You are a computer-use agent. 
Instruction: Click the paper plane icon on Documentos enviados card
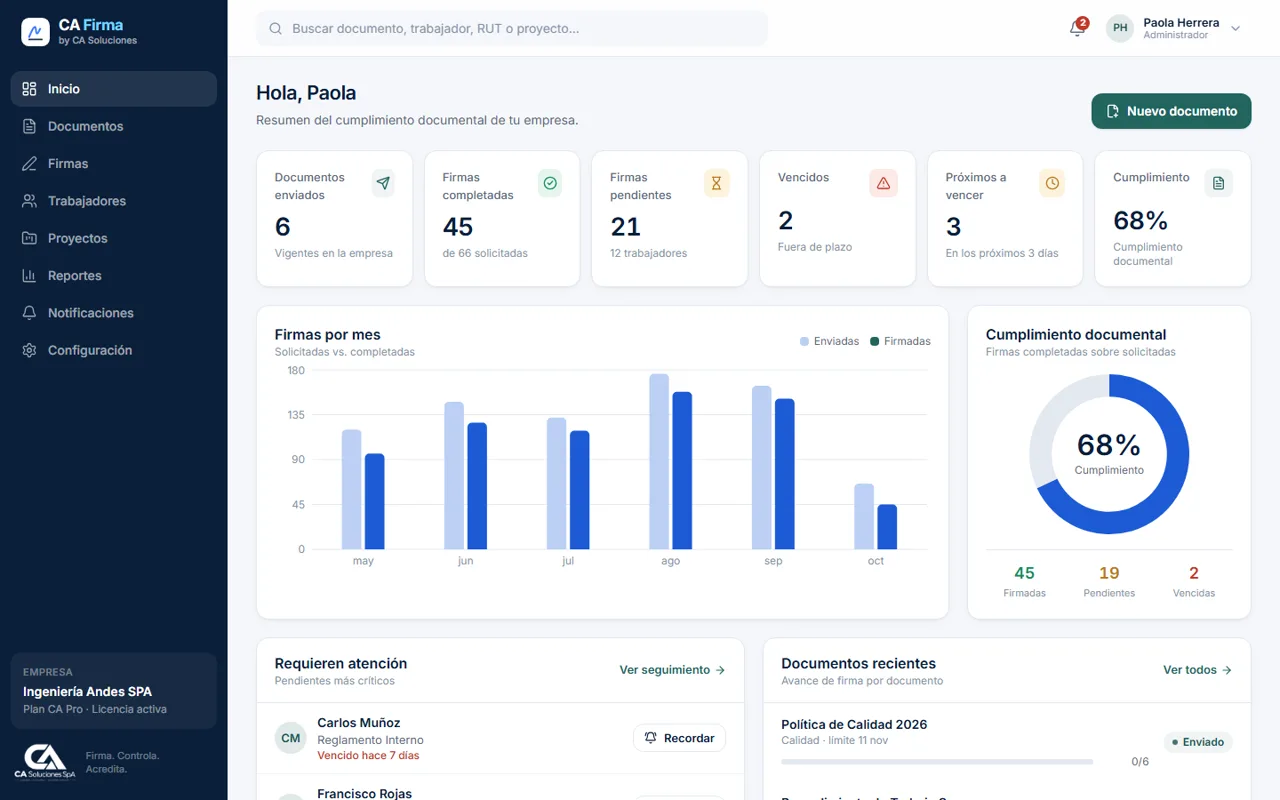pyautogui.click(x=383, y=183)
